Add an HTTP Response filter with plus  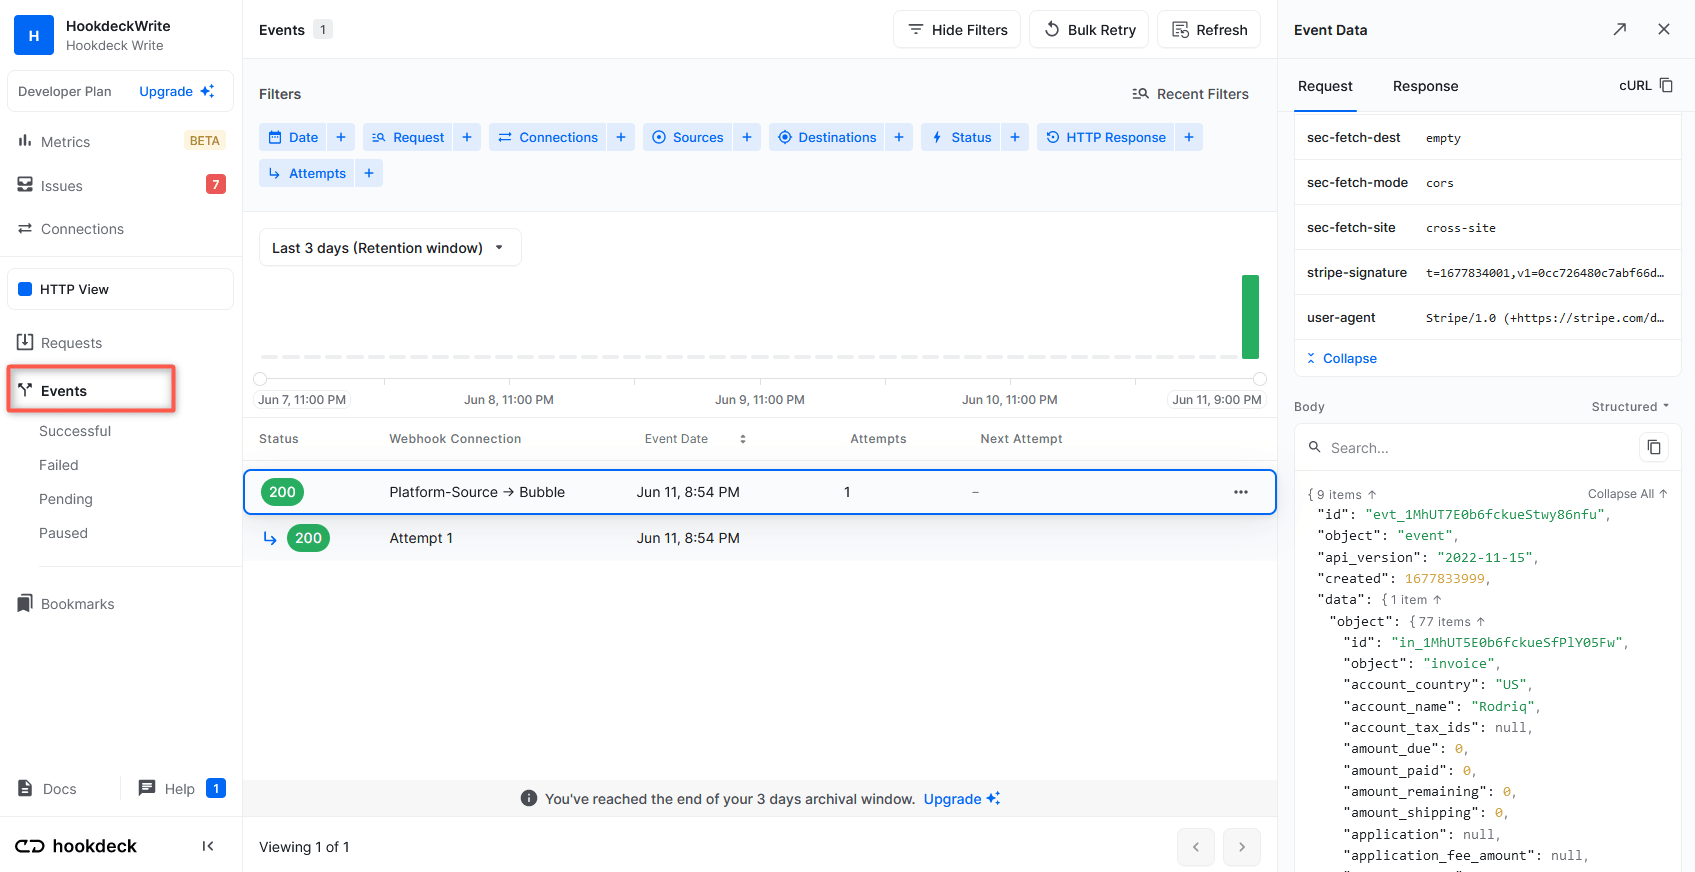pos(1189,137)
